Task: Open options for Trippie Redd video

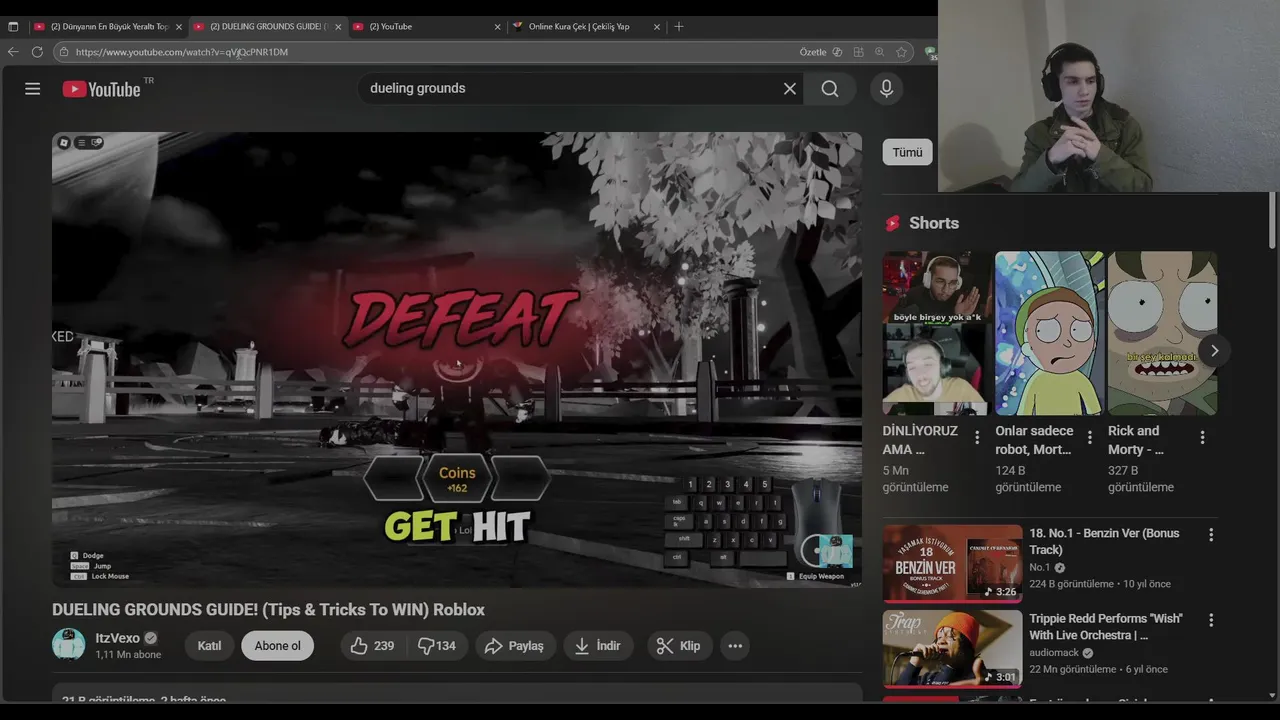Action: click(1211, 620)
